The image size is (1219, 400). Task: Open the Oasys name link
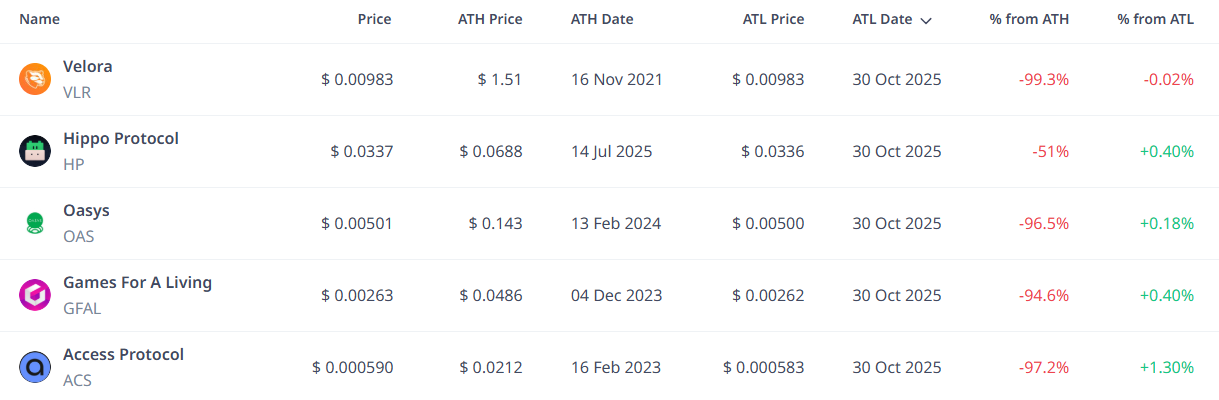pyautogui.click(x=86, y=211)
